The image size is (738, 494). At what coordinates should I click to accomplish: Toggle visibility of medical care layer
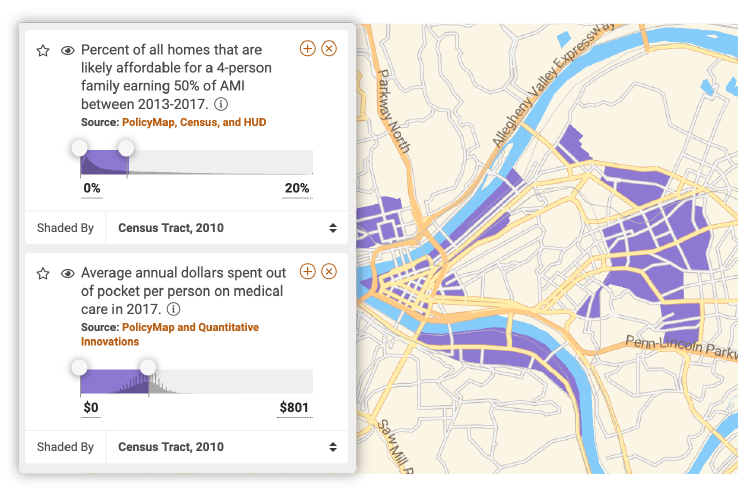tap(68, 274)
